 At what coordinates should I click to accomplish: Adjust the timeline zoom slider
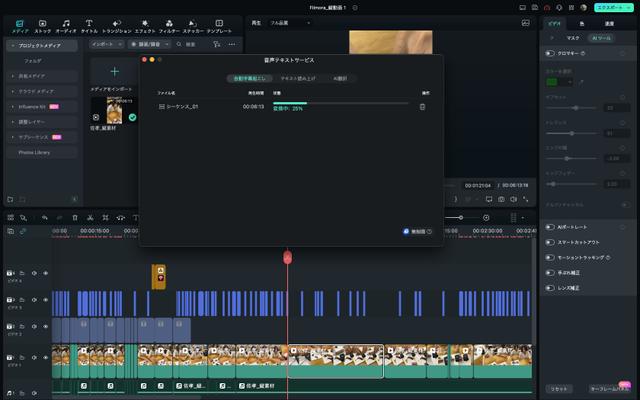click(x=461, y=217)
